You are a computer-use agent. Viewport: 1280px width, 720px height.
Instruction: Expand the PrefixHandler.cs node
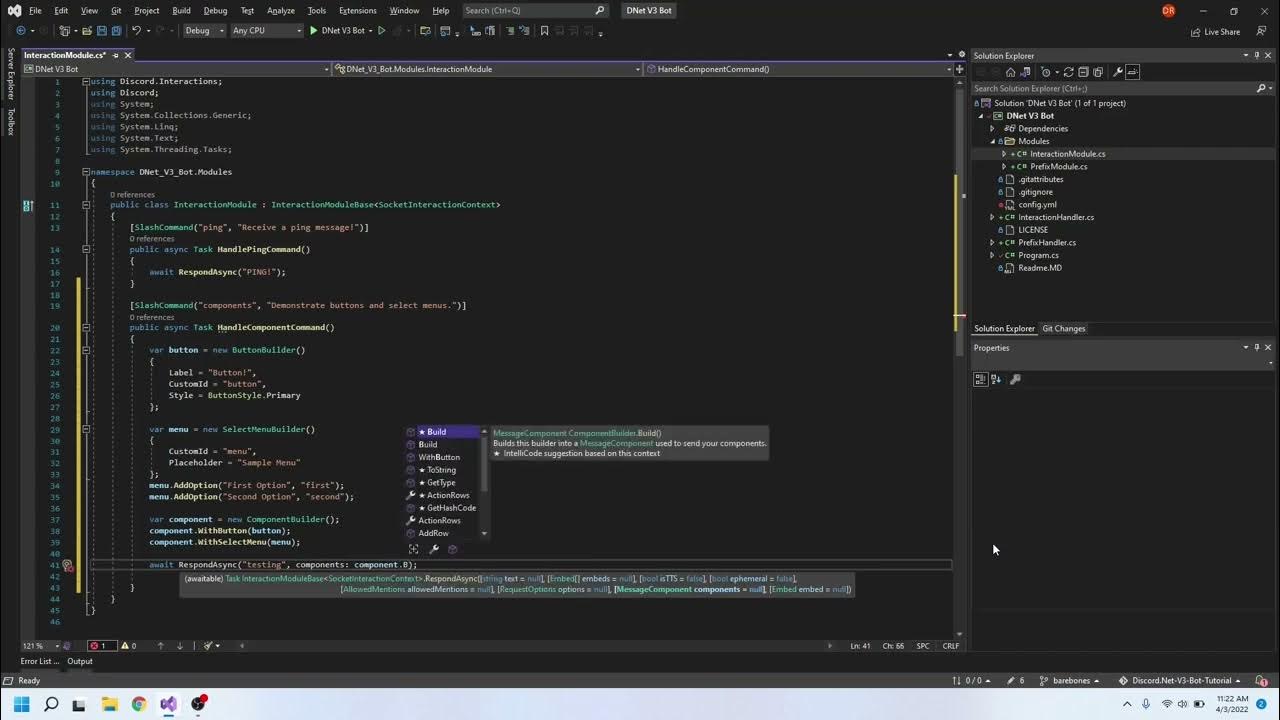[x=992, y=242]
